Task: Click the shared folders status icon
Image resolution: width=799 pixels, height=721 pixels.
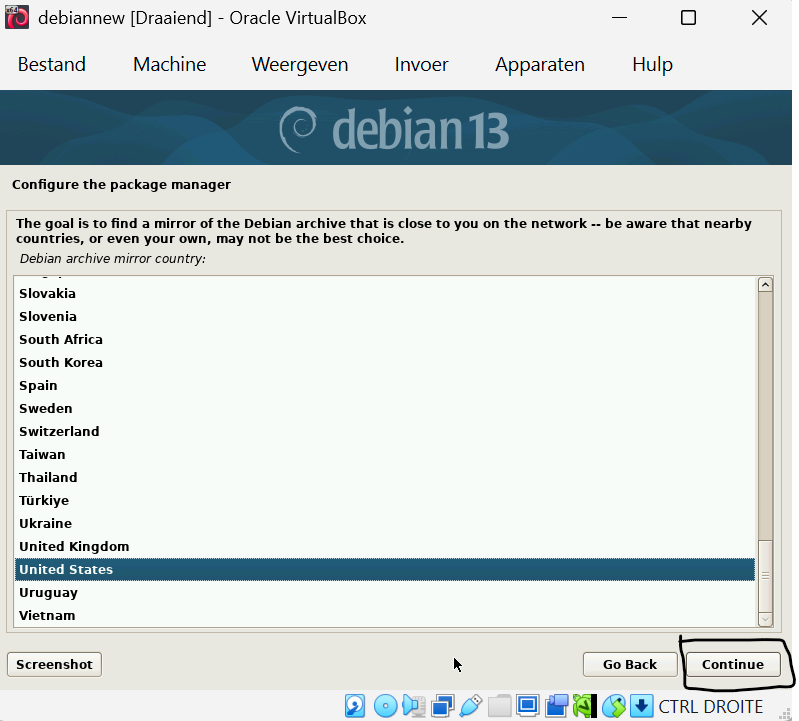Action: (499, 706)
